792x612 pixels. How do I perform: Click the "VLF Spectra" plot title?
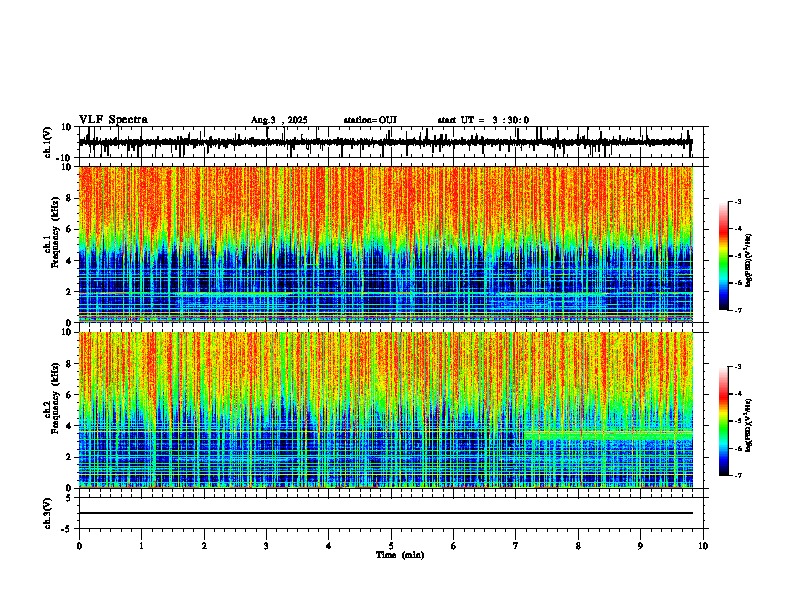click(x=113, y=119)
